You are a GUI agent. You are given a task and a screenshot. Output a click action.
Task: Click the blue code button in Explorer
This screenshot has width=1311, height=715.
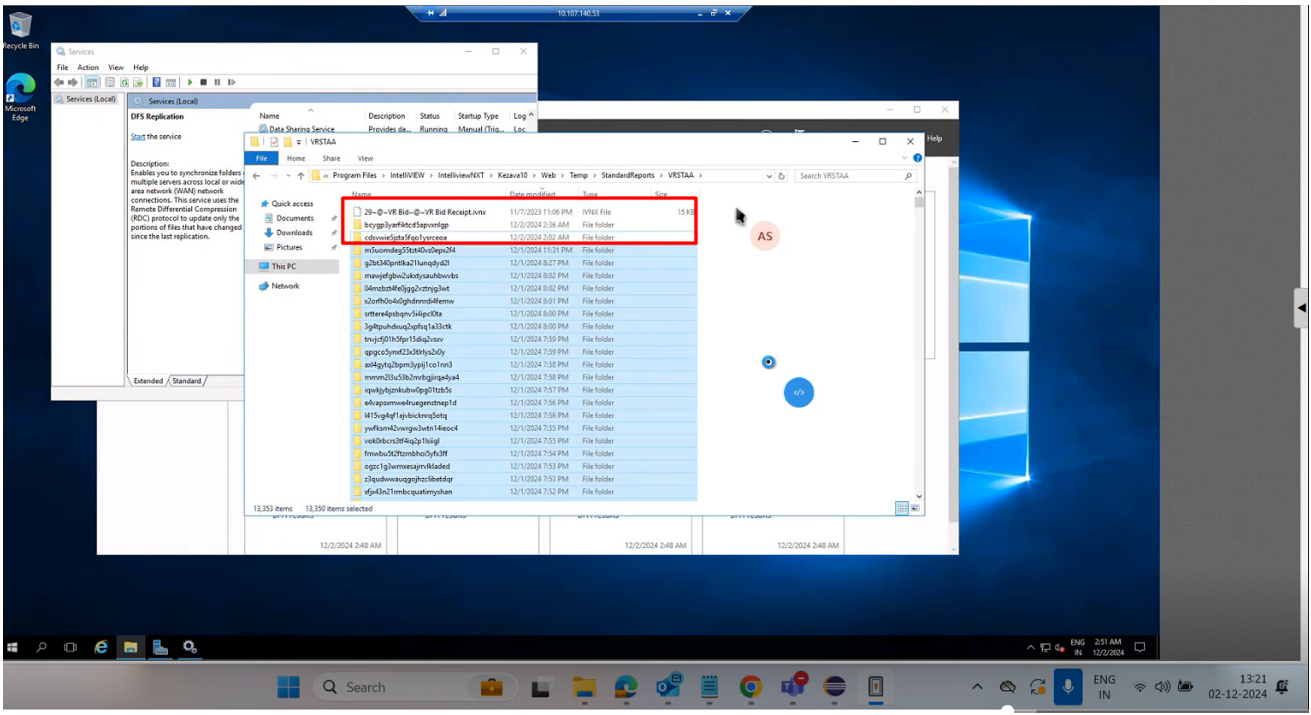click(x=798, y=392)
